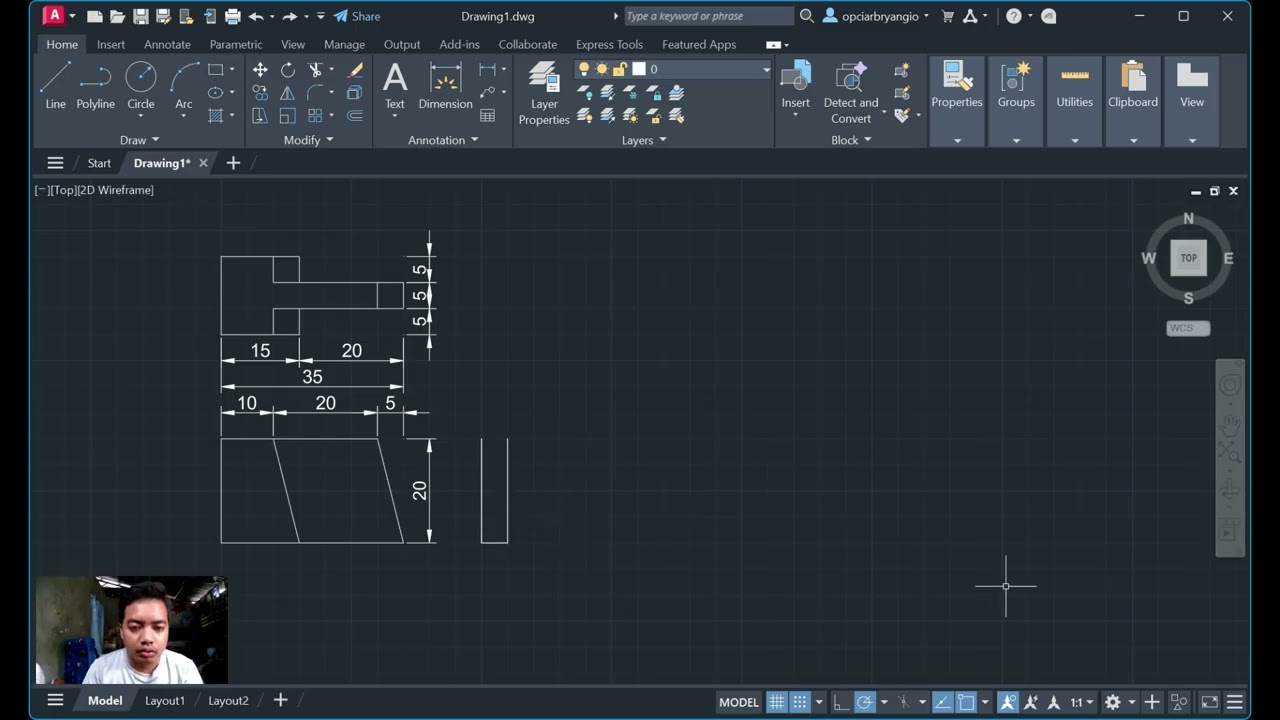This screenshot has width=1280, height=720.
Task: Choose the Circle tool
Action: click(141, 85)
